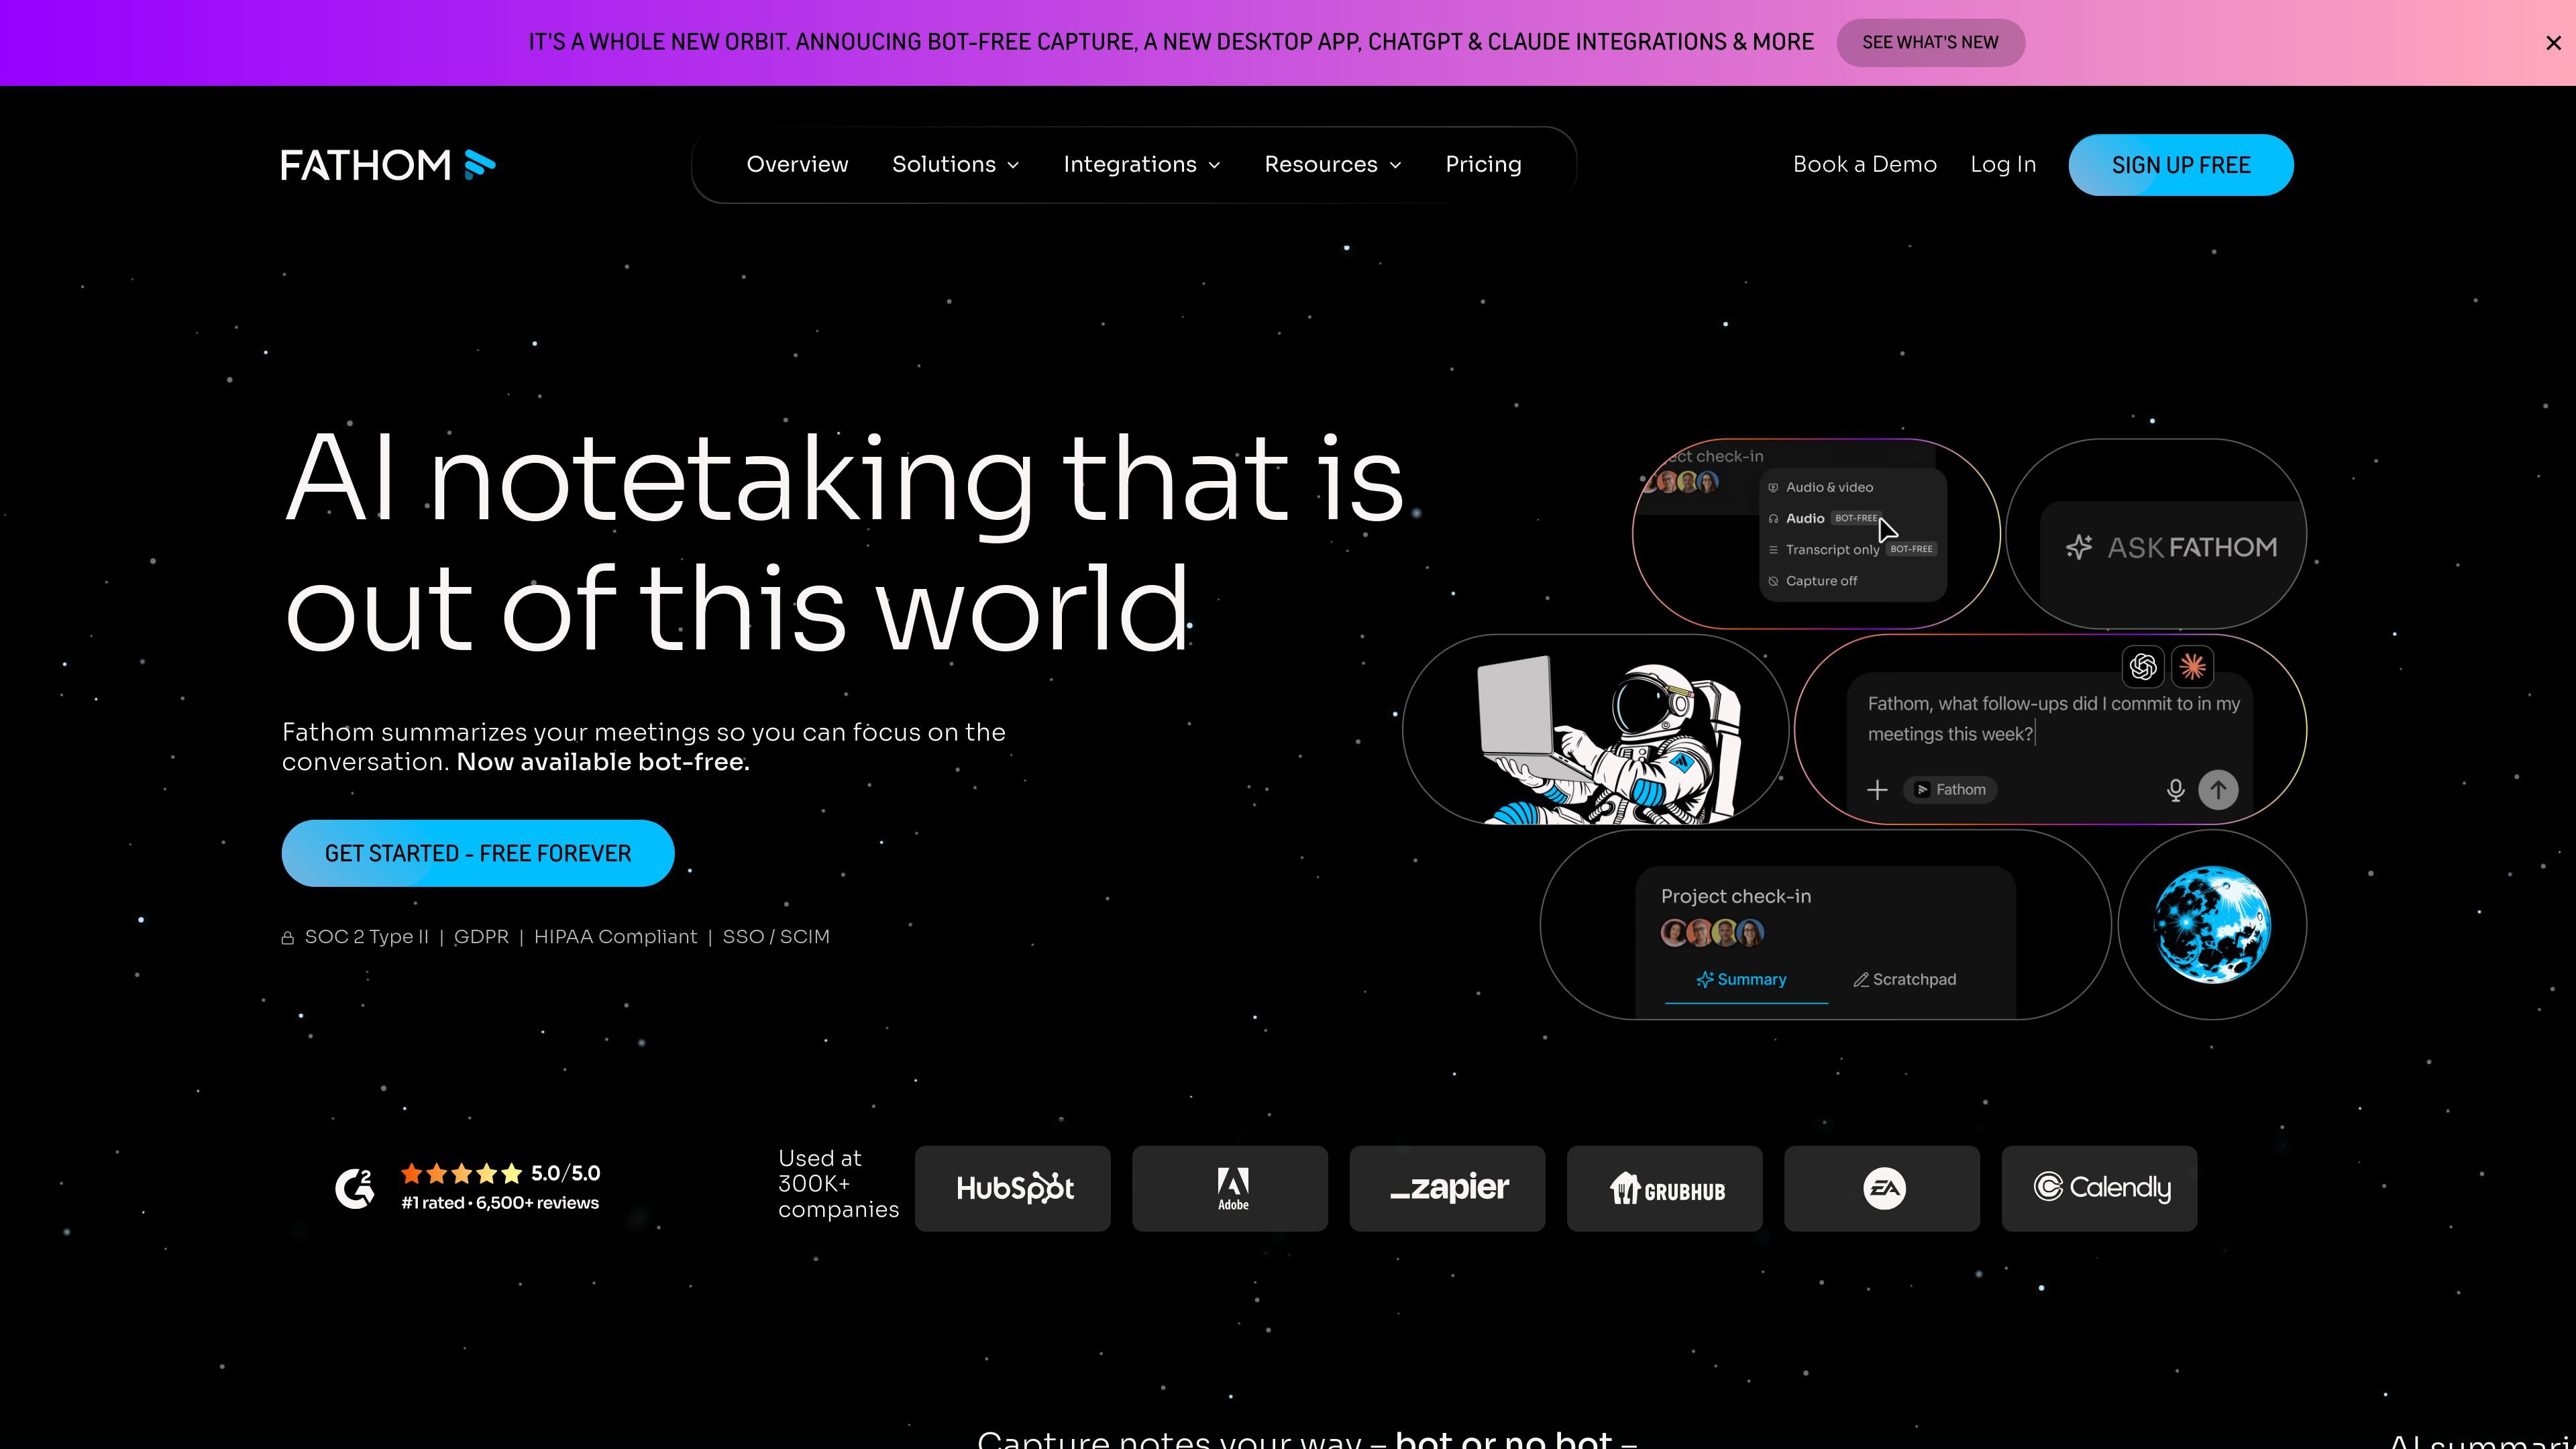Viewport: 2576px width, 1449px height.
Task: Click the Sign Up Free button
Action: pos(2181,165)
